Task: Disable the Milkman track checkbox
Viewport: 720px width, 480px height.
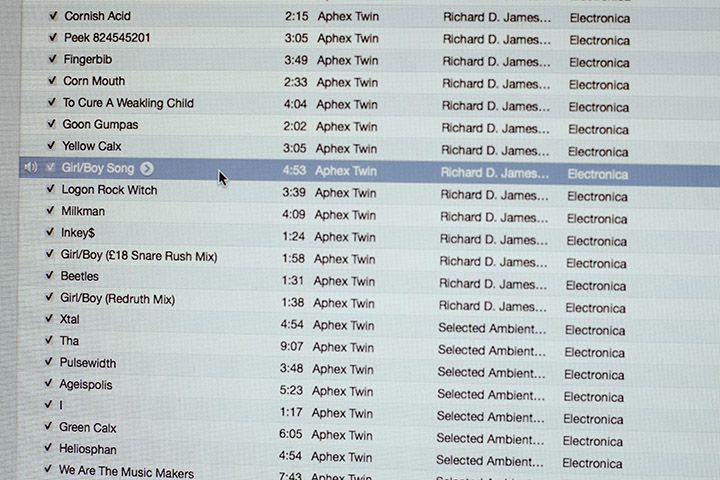Action: [x=50, y=211]
